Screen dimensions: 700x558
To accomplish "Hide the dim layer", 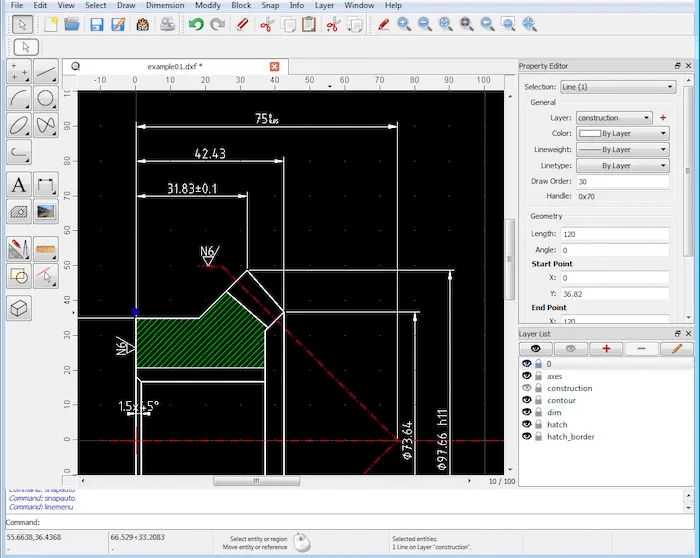I will coord(527,412).
